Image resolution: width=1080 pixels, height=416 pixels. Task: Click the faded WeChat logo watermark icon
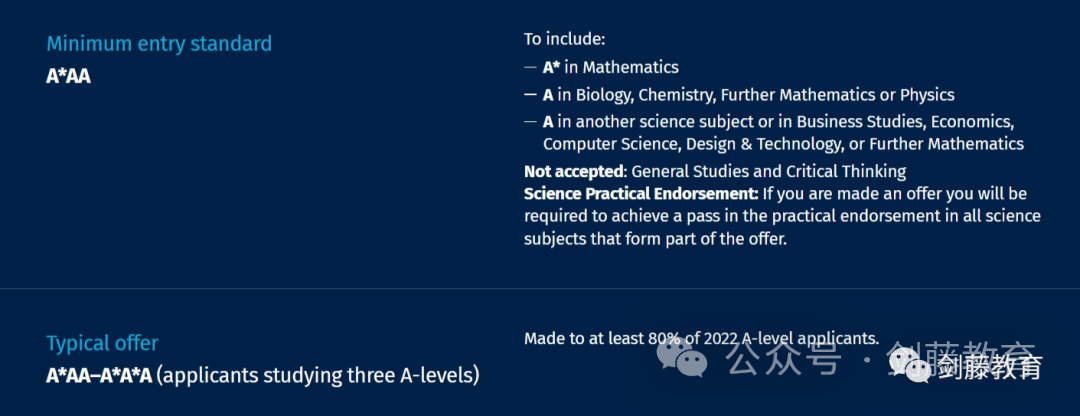pos(681,359)
